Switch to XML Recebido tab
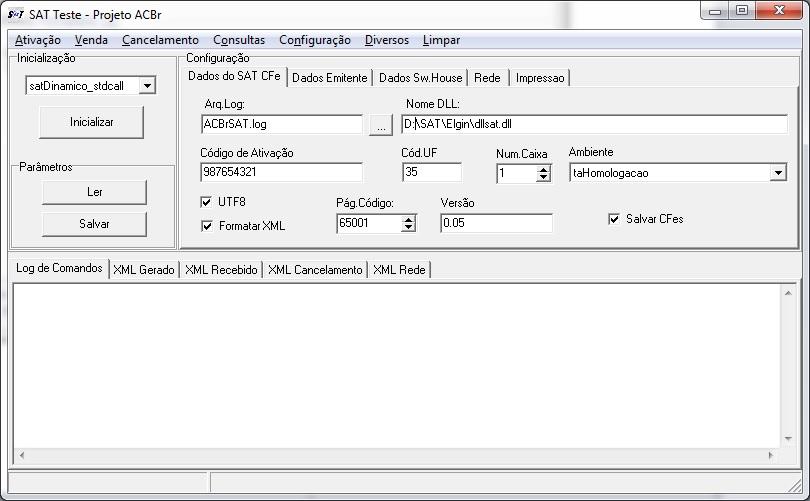Viewport: 810px width, 501px height. pyautogui.click(x=221, y=270)
